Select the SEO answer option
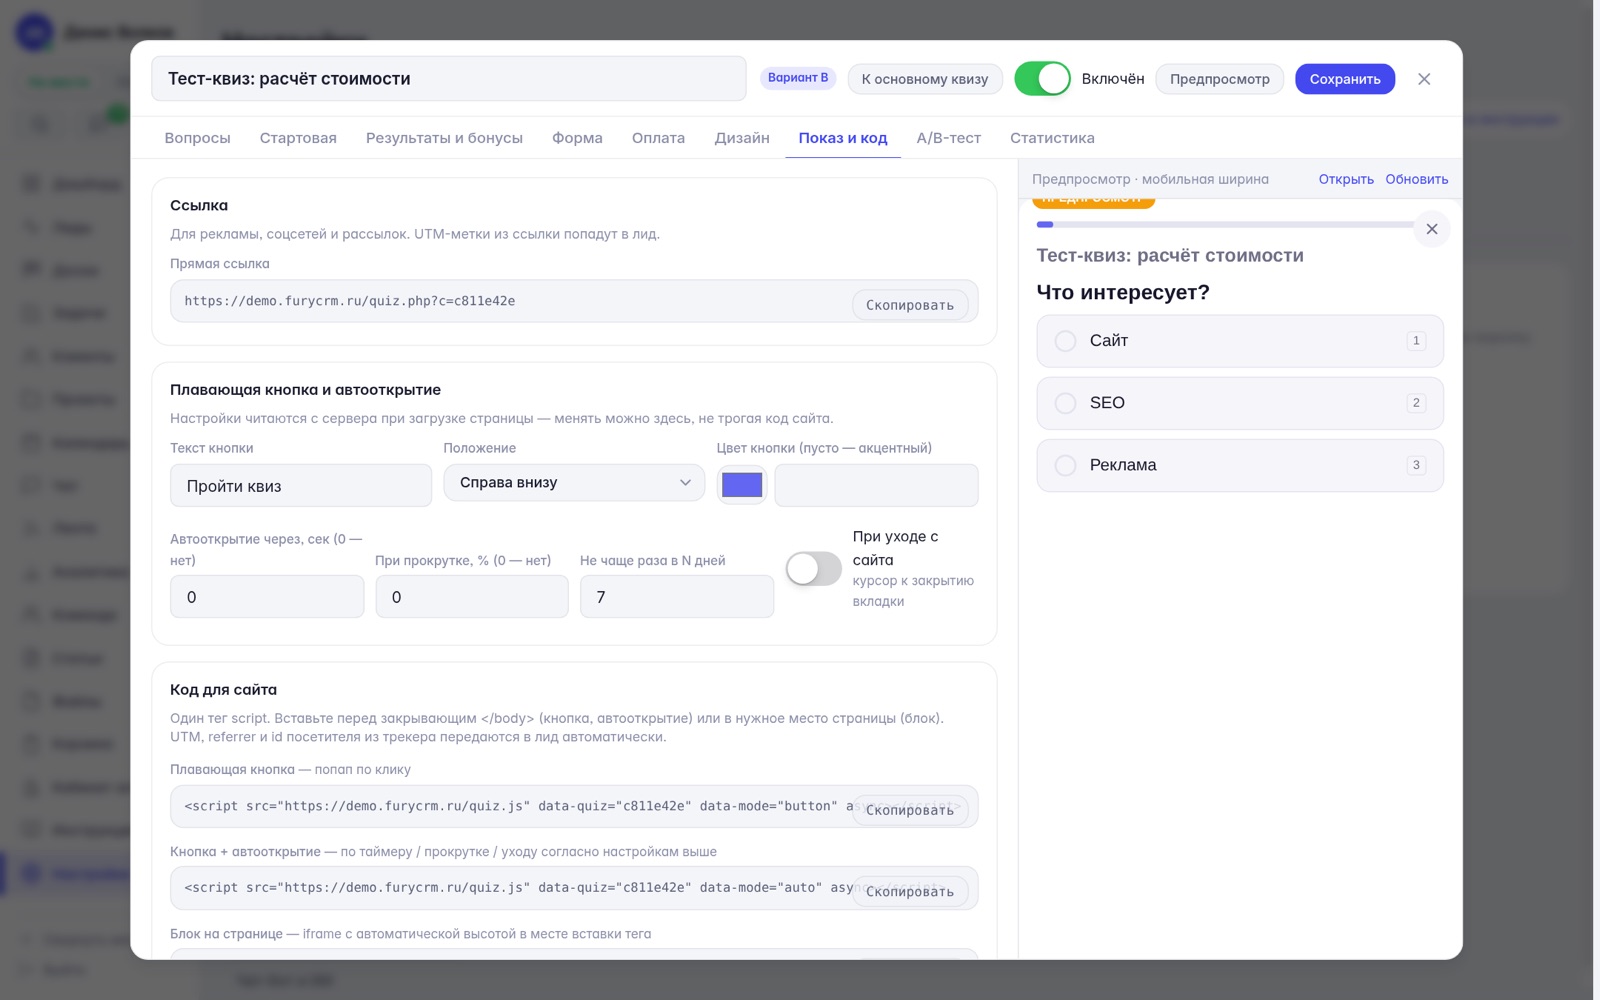This screenshot has height=1000, width=1600. click(1240, 403)
